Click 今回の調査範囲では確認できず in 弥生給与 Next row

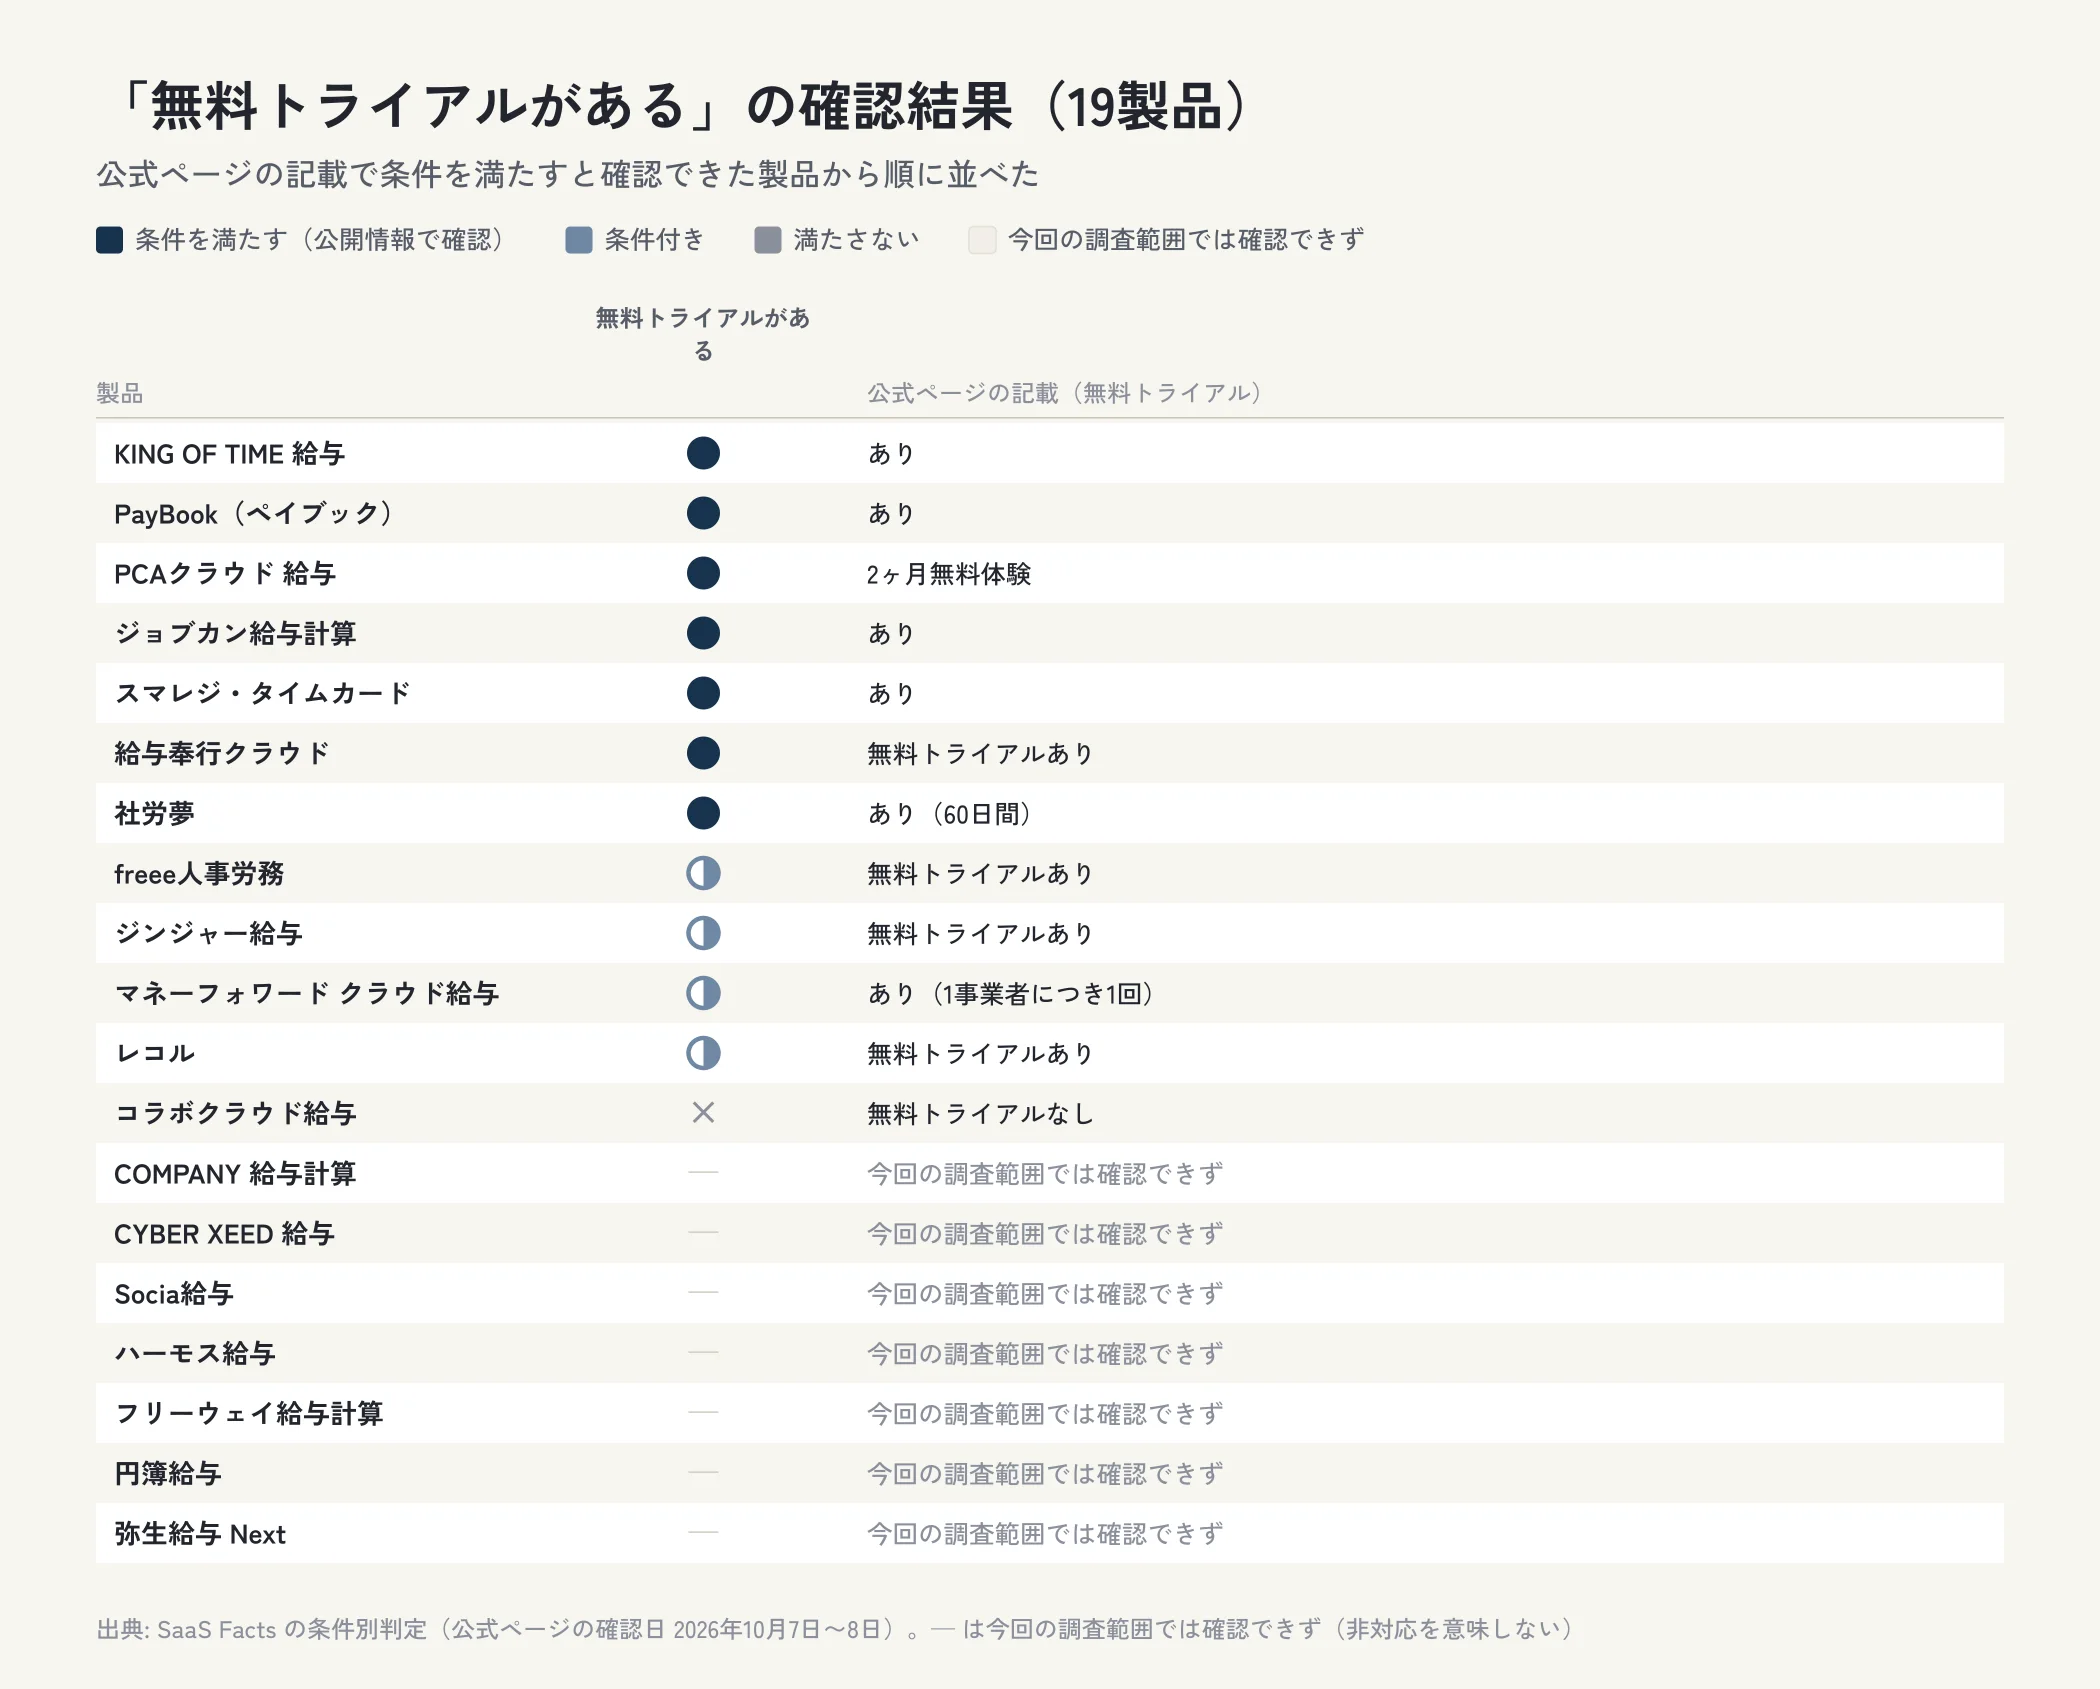click(1045, 1534)
